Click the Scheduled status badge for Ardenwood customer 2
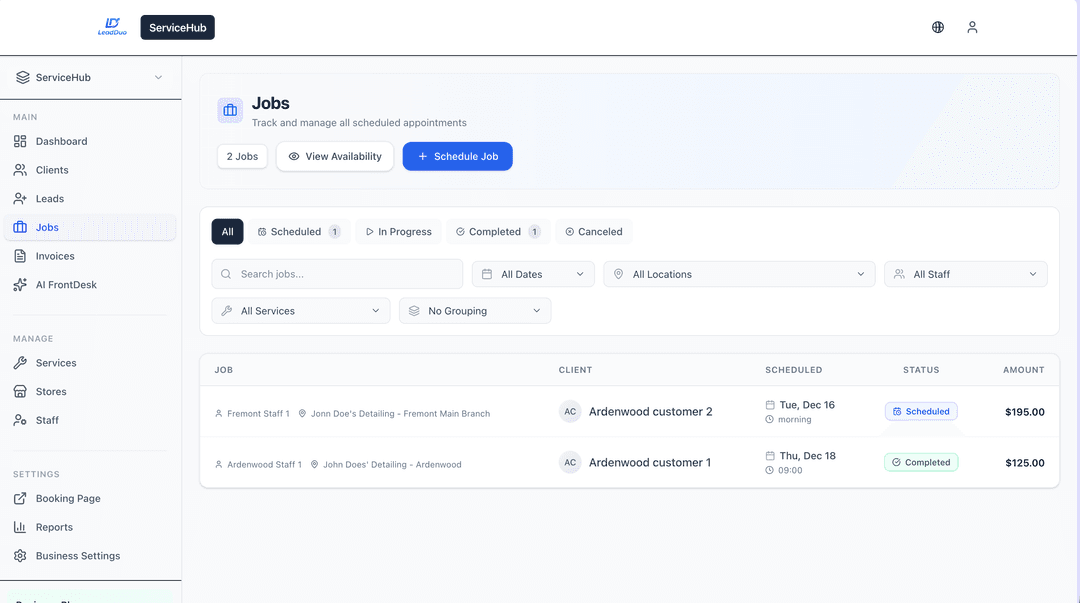Image resolution: width=1080 pixels, height=603 pixels. click(x=920, y=411)
